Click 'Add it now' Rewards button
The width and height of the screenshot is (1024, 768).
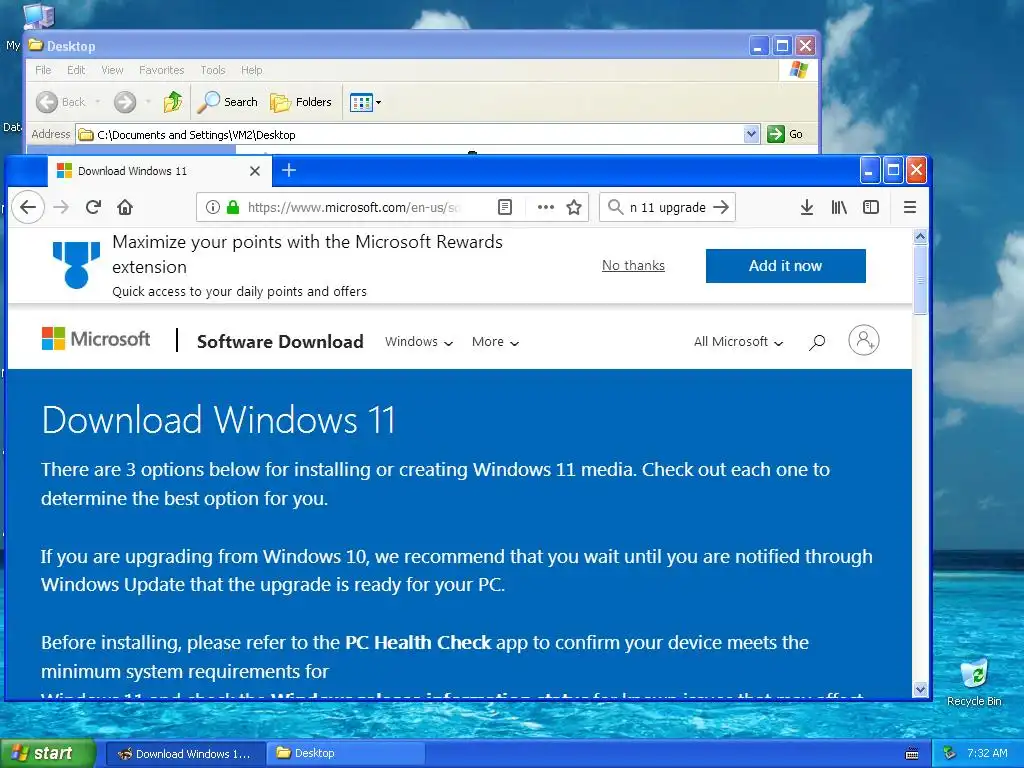tap(786, 266)
